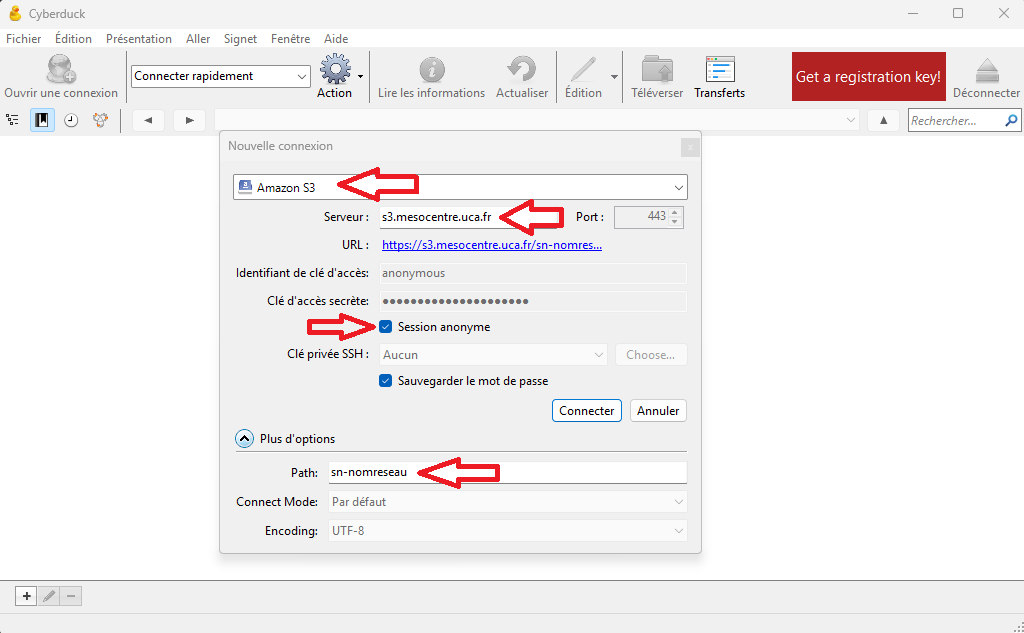Decrease the Port value stepper

676,222
